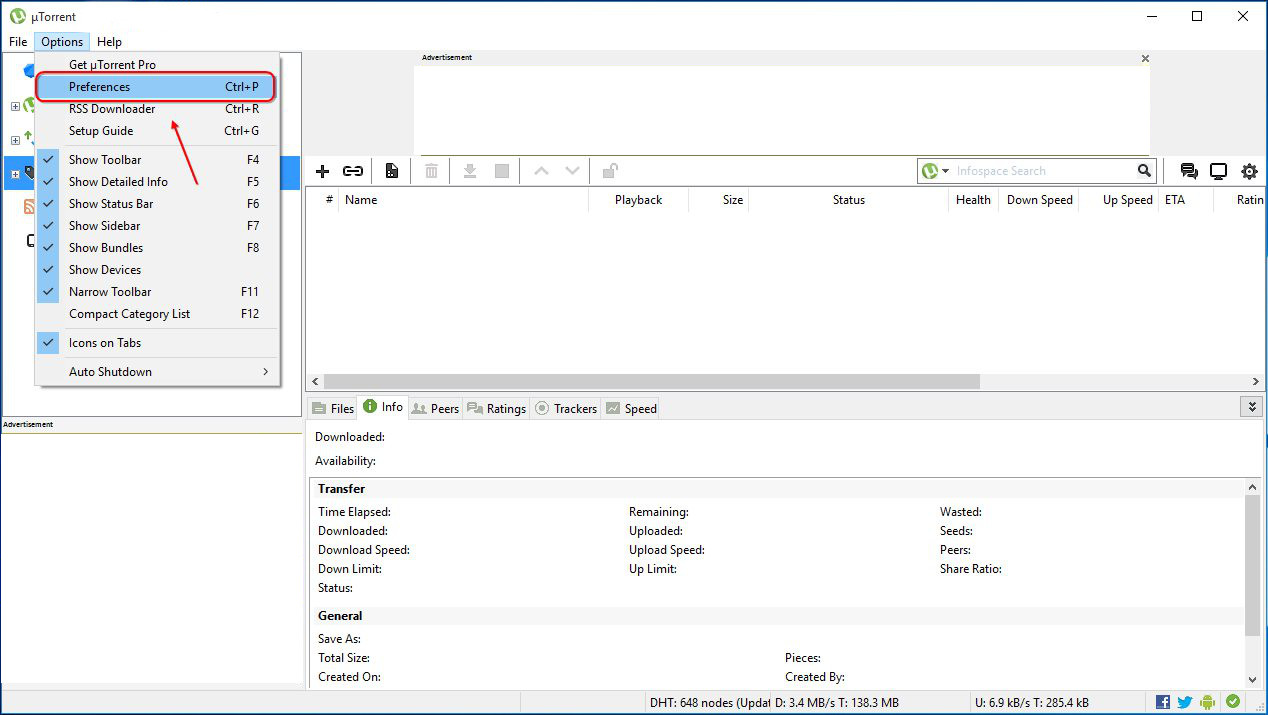
Task: Click the Add Torrent plus icon
Action: point(322,171)
